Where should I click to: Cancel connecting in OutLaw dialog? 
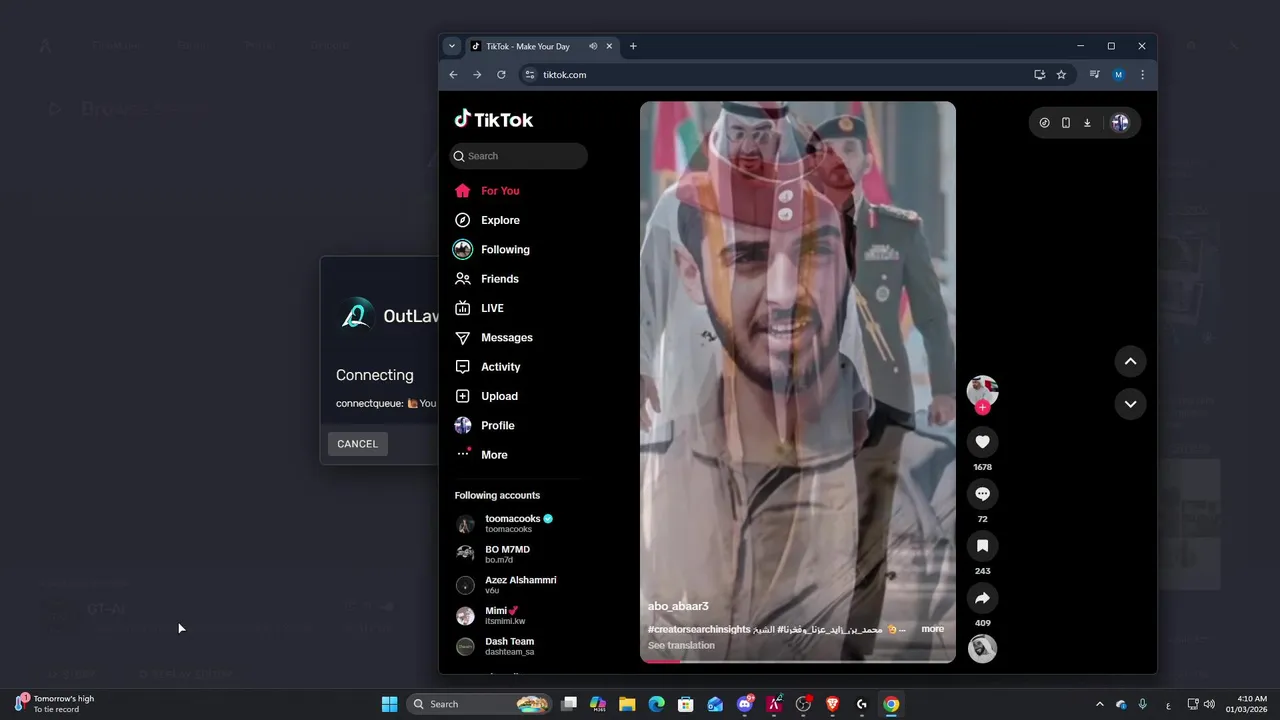357,444
